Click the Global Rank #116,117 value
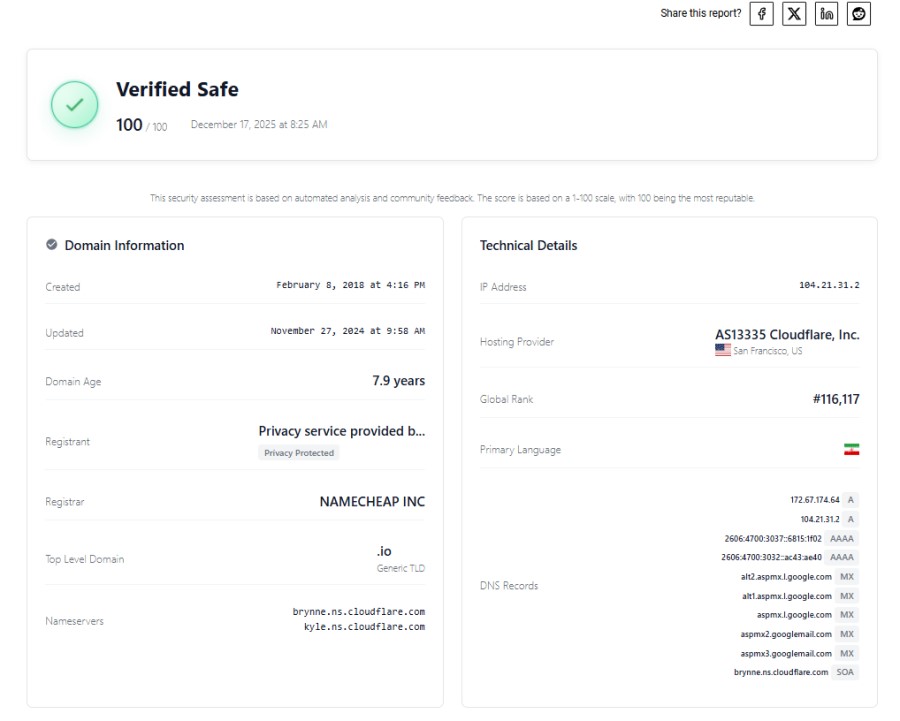Viewport: 900px width, 721px height. [x=836, y=399]
